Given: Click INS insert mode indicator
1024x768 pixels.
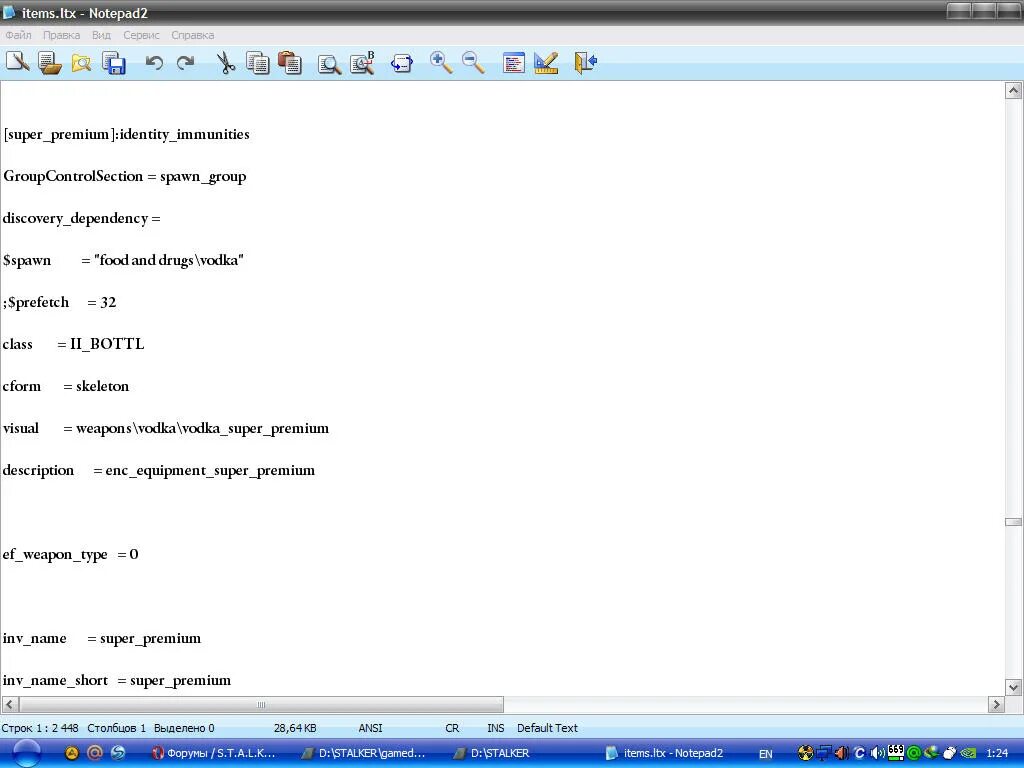Looking at the screenshot, I should 496,728.
